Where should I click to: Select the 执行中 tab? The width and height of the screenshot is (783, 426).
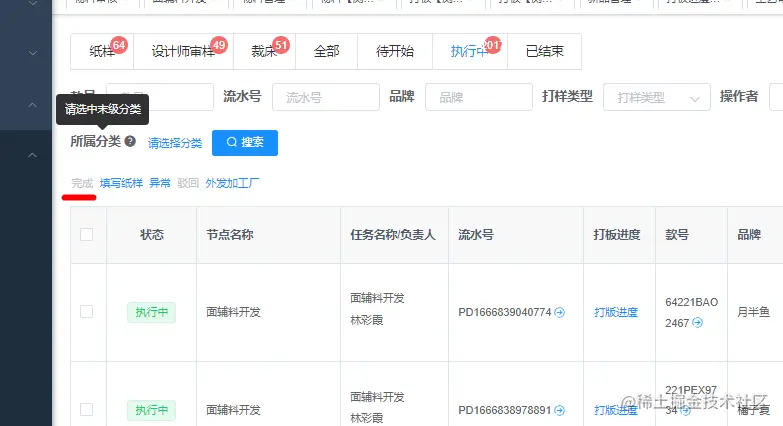pos(469,51)
